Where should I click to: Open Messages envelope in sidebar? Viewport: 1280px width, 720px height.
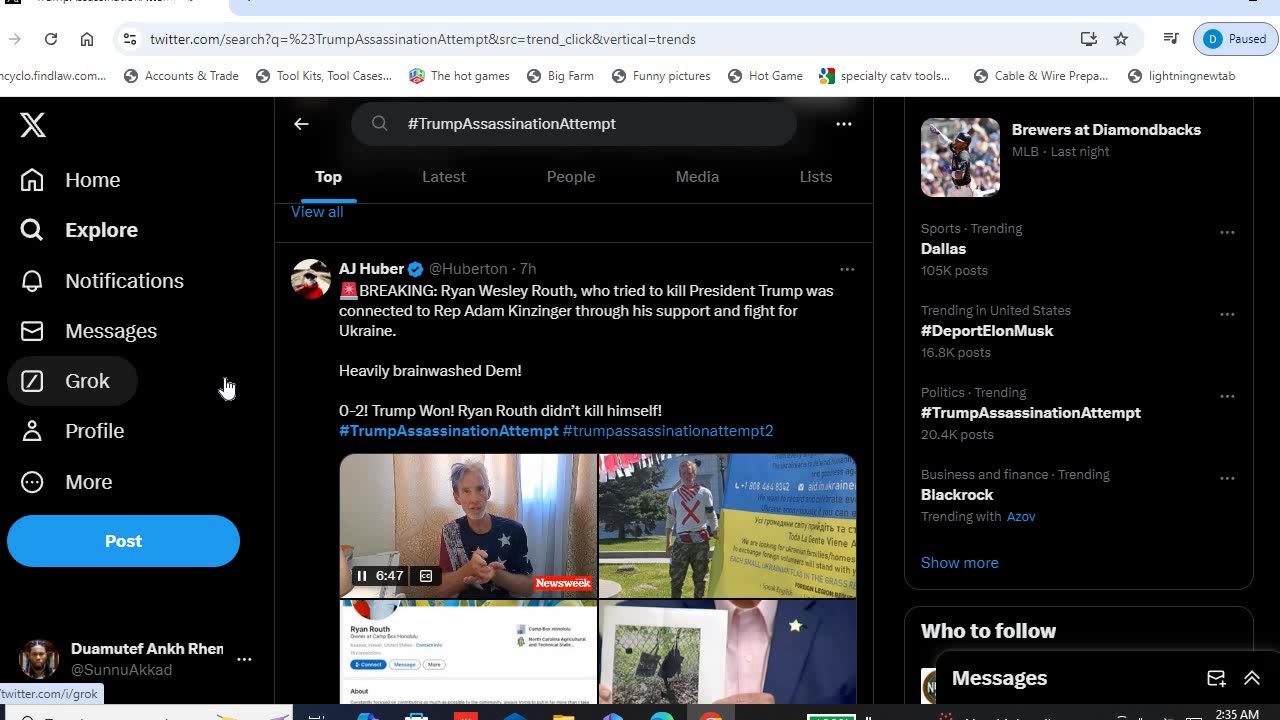point(89,331)
